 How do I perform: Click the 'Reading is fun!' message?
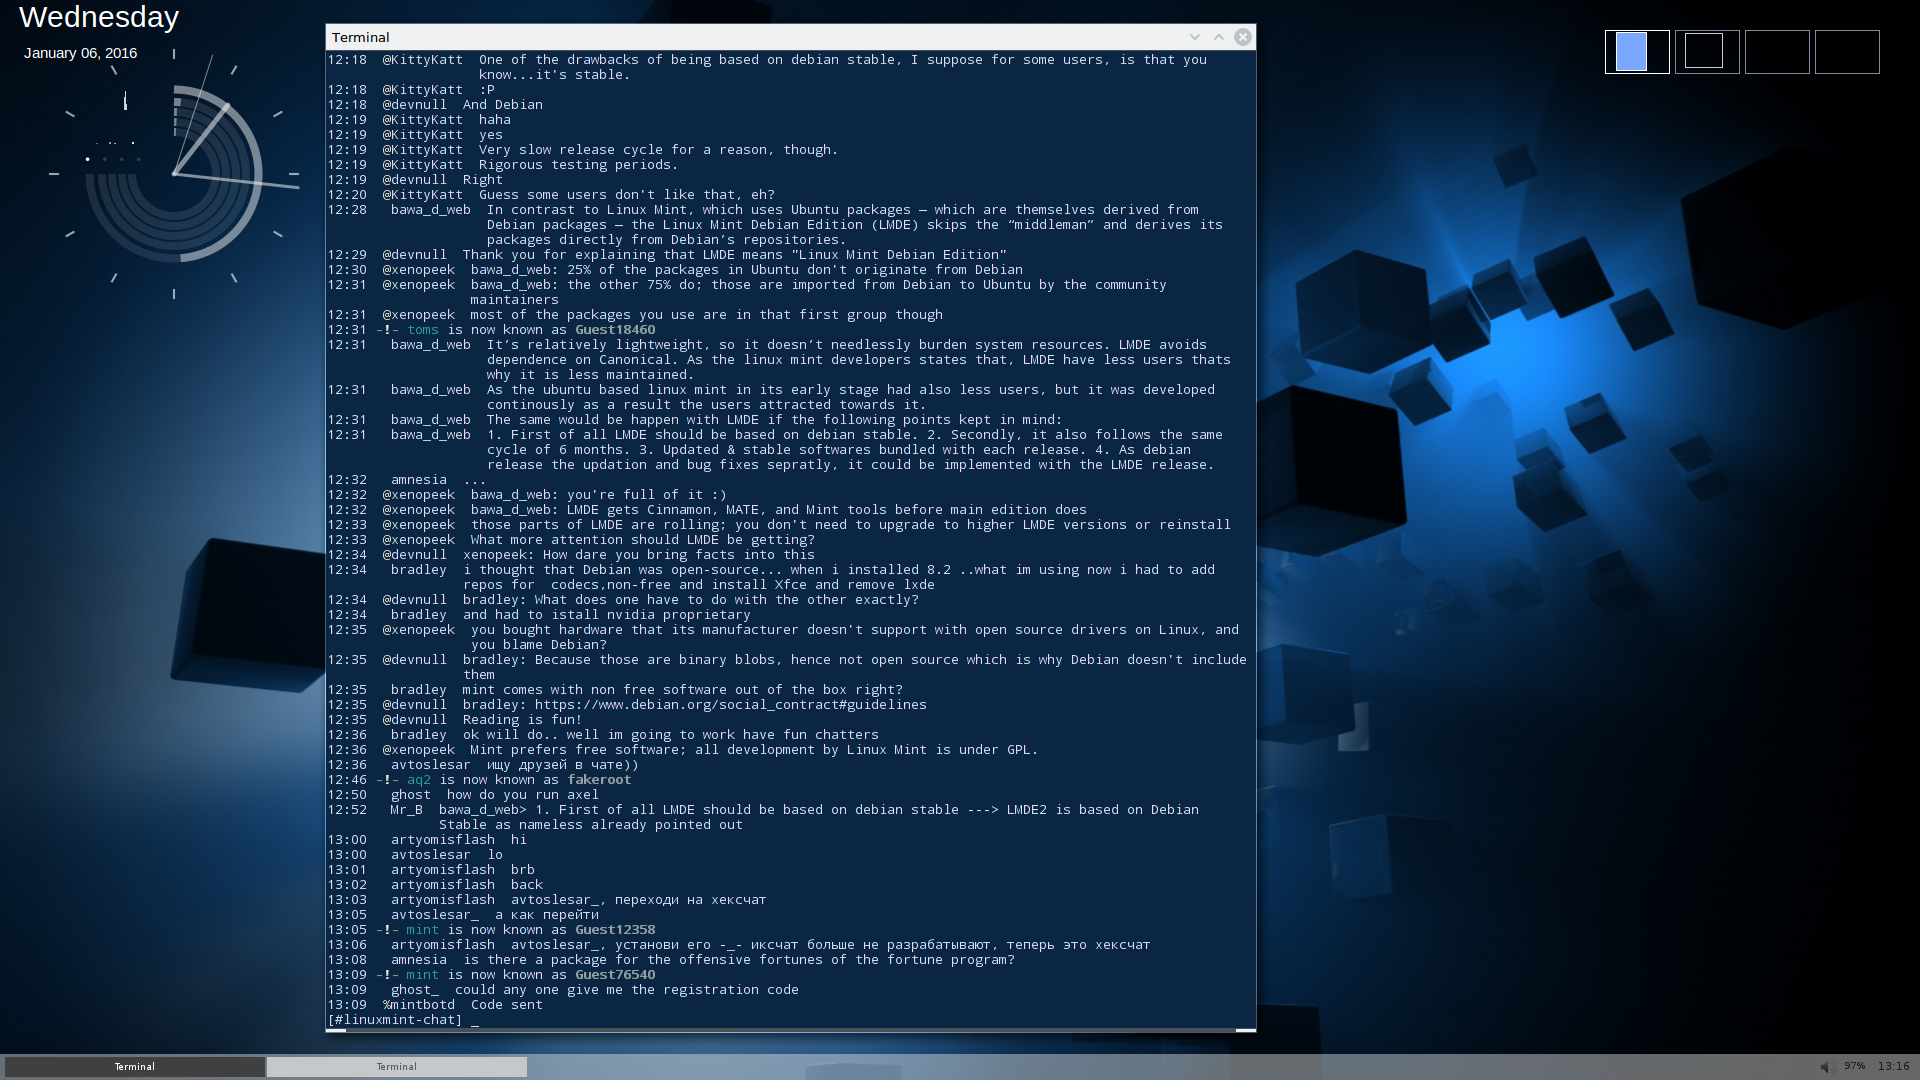click(522, 720)
